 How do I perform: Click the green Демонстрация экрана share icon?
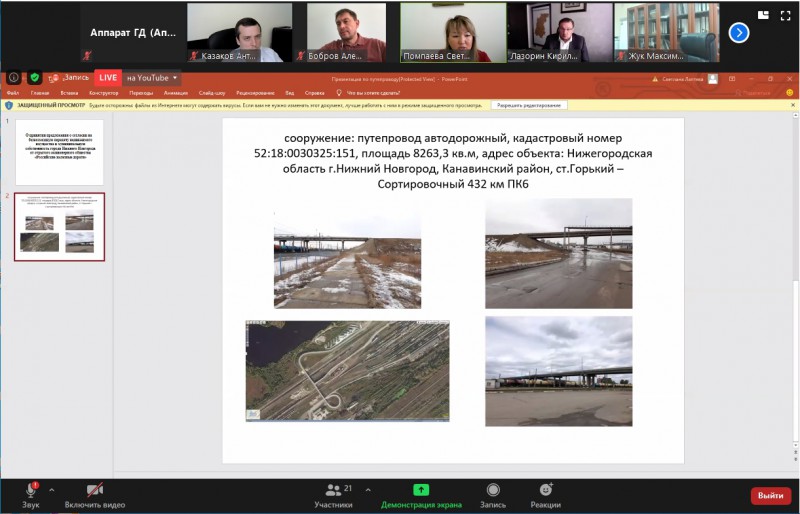(421, 490)
